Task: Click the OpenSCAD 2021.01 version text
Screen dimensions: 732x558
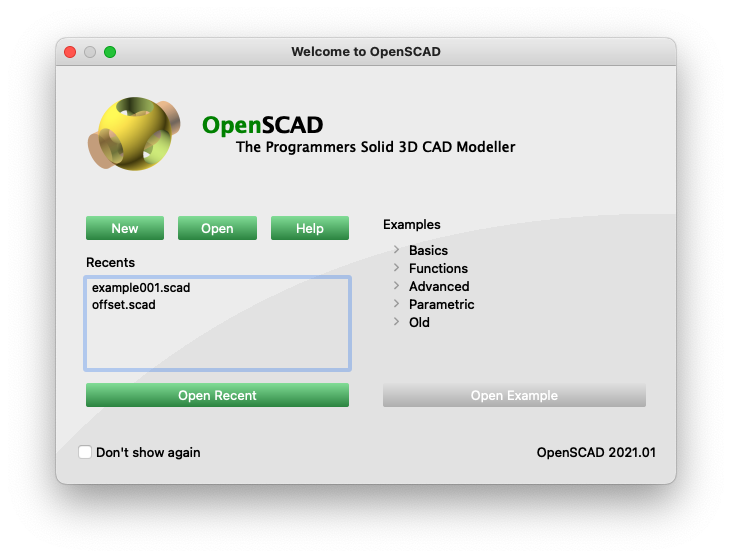Action: 596,452
